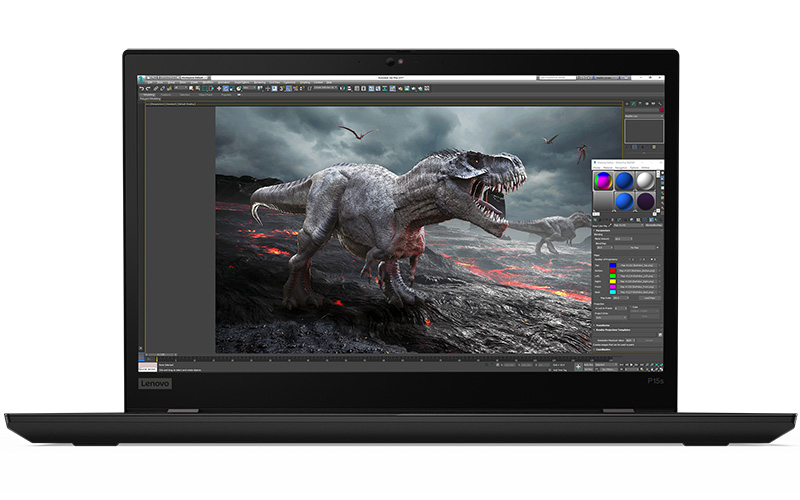The width and height of the screenshot is (800, 500).
Task: Open Navigation menu in Material Editor
Action: click(x=621, y=167)
